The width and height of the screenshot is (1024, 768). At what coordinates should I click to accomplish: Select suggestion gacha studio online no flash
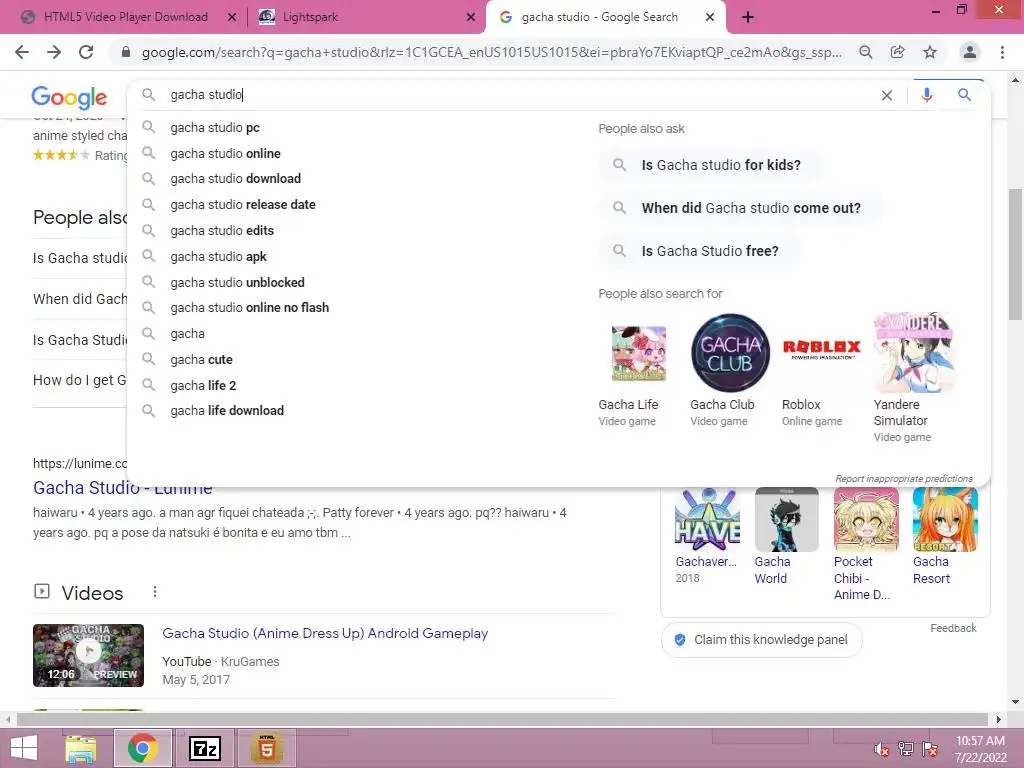(x=249, y=308)
